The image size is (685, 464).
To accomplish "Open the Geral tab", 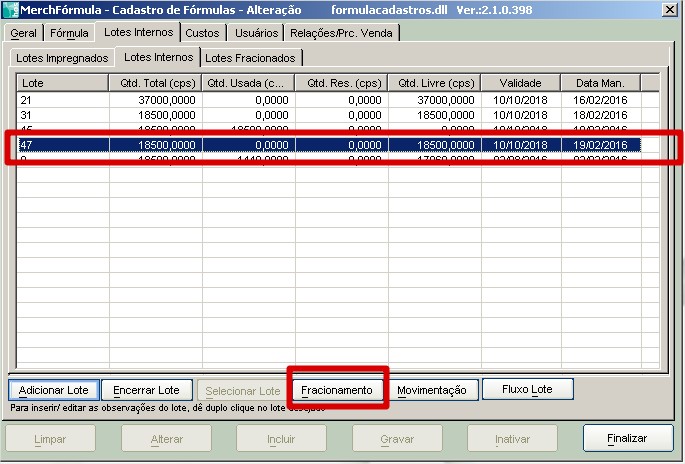I will click(x=23, y=33).
